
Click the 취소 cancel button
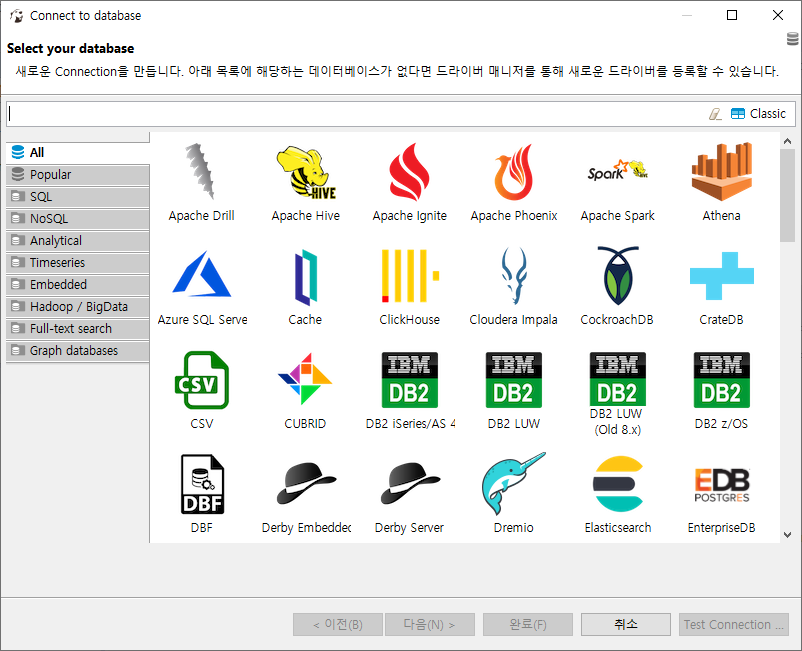click(626, 624)
